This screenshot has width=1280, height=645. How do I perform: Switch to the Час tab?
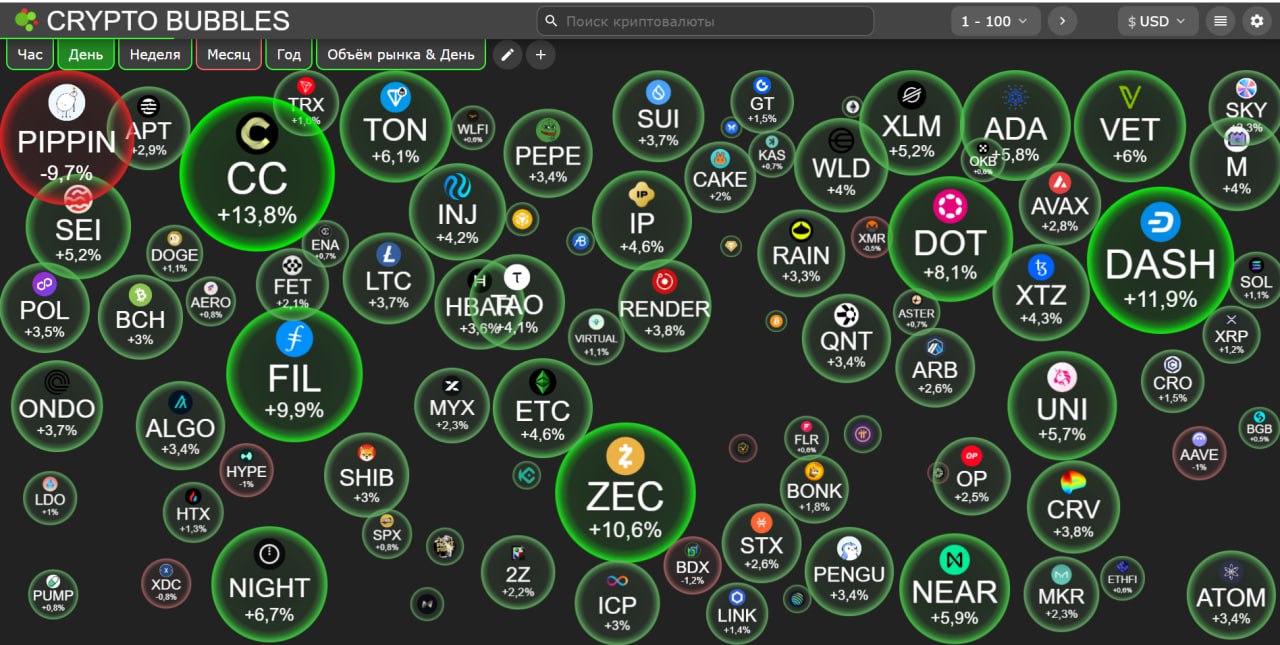[30, 54]
